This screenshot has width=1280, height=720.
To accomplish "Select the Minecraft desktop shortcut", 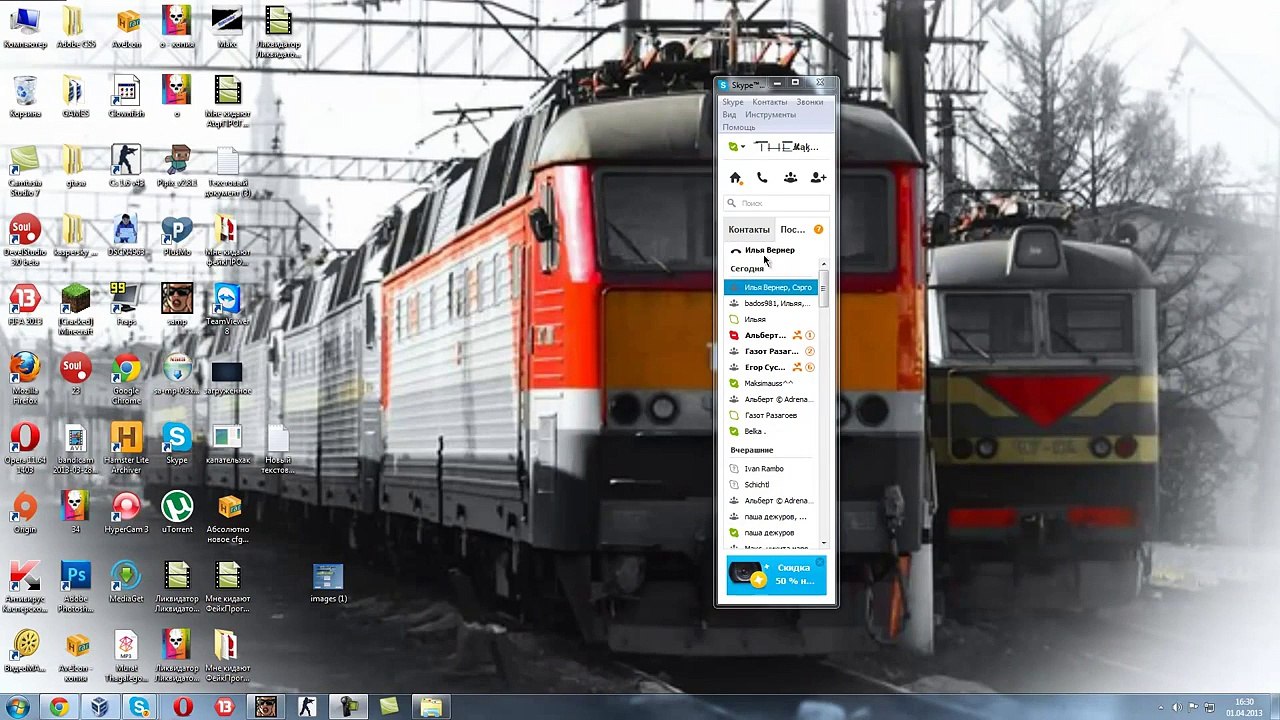I will [75, 309].
